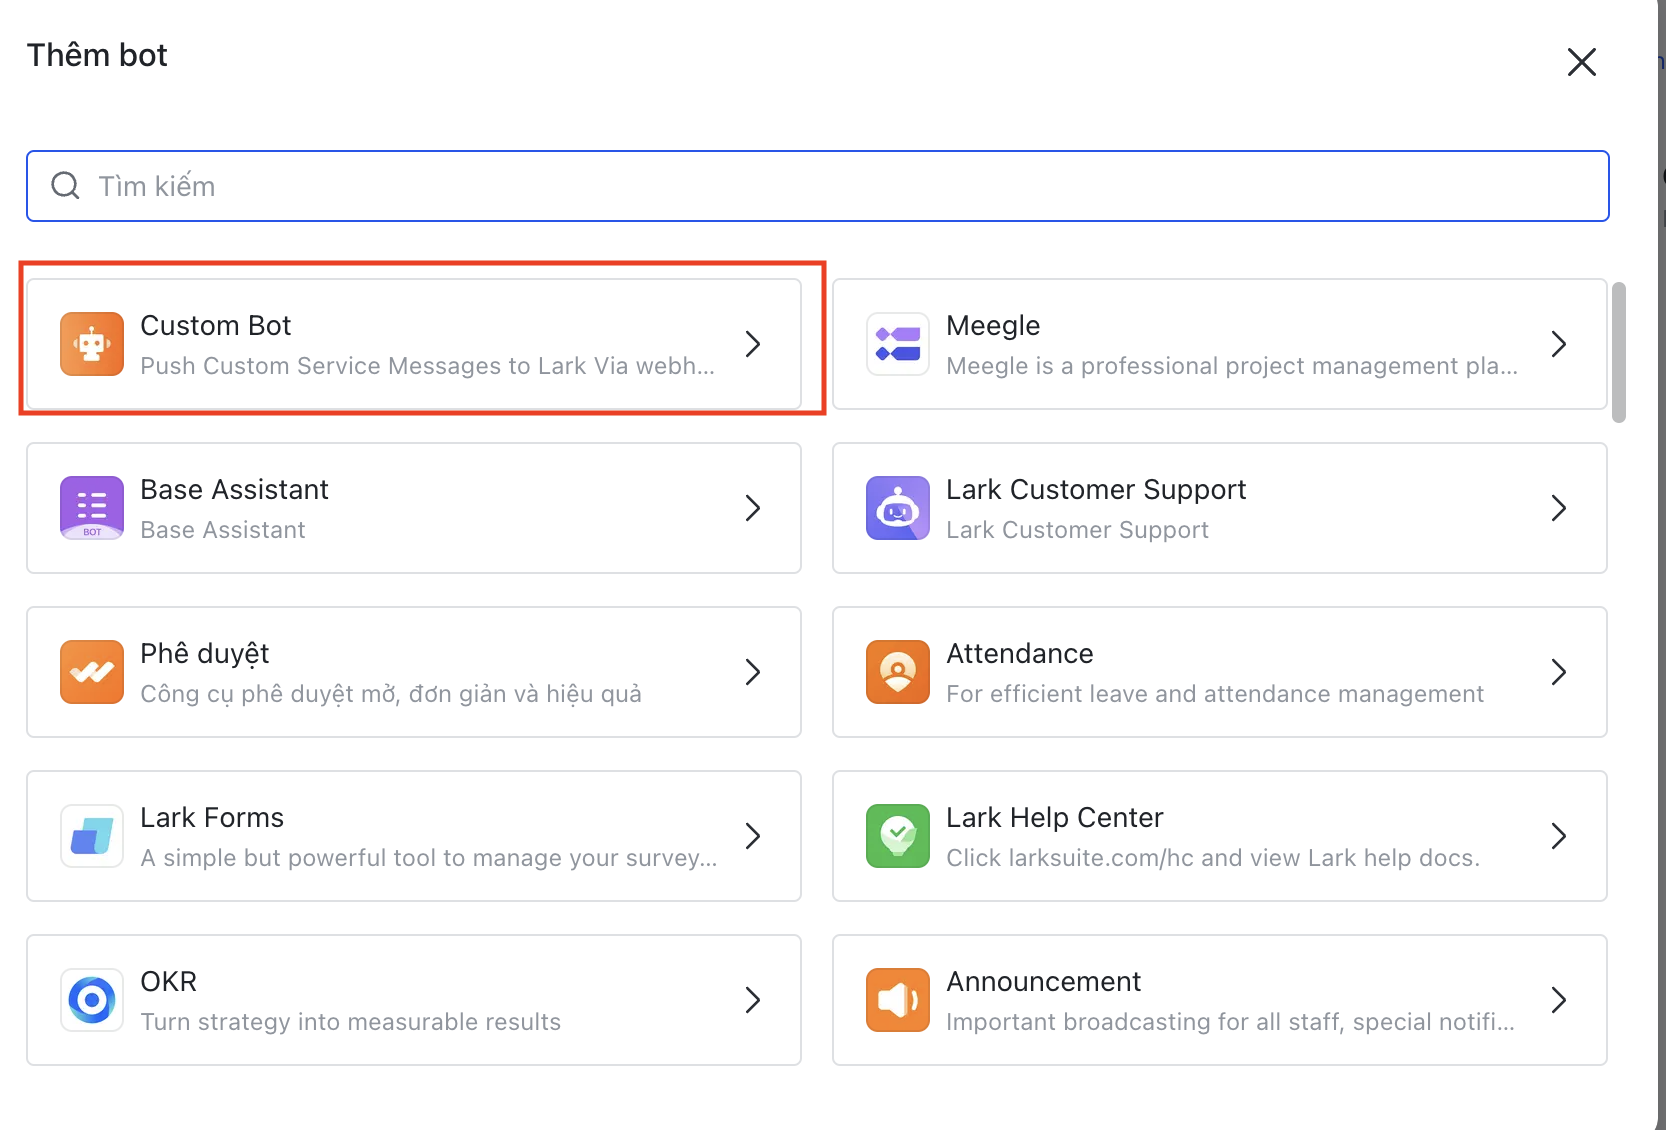Screen dimensions: 1666x1130
Task: Click the Announcement megaphone icon
Action: click(897, 1000)
